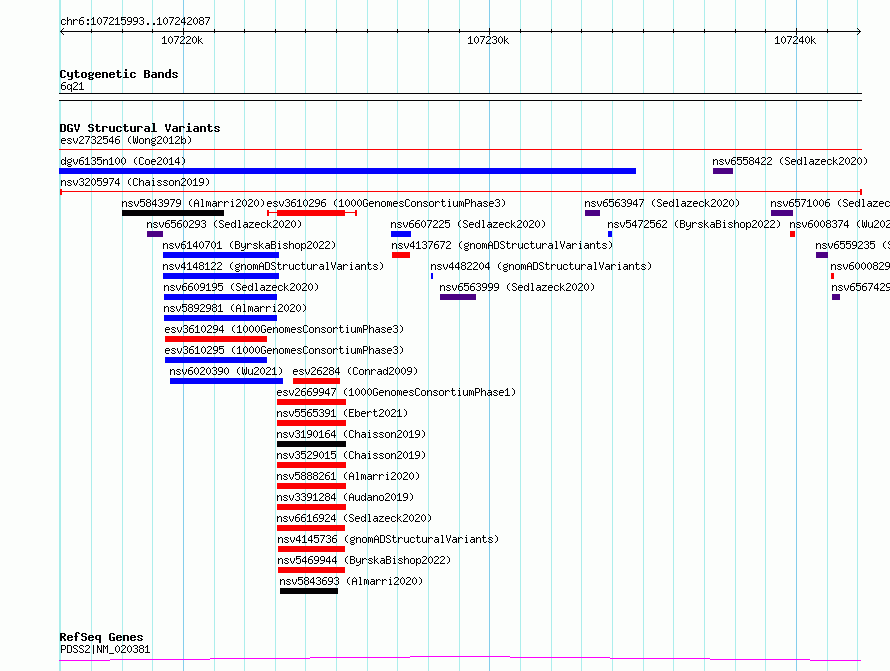The image size is (890, 671).
Task: Open nsv5888261 (Almarri2020) label
Action: 349,476
